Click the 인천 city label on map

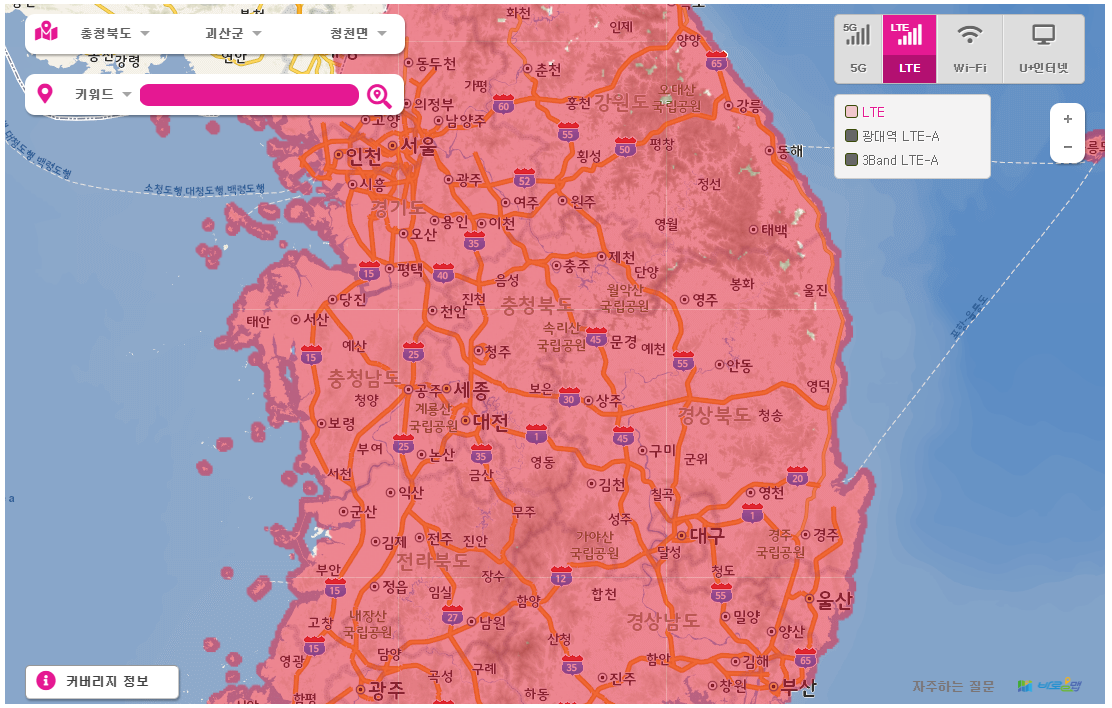click(x=363, y=156)
